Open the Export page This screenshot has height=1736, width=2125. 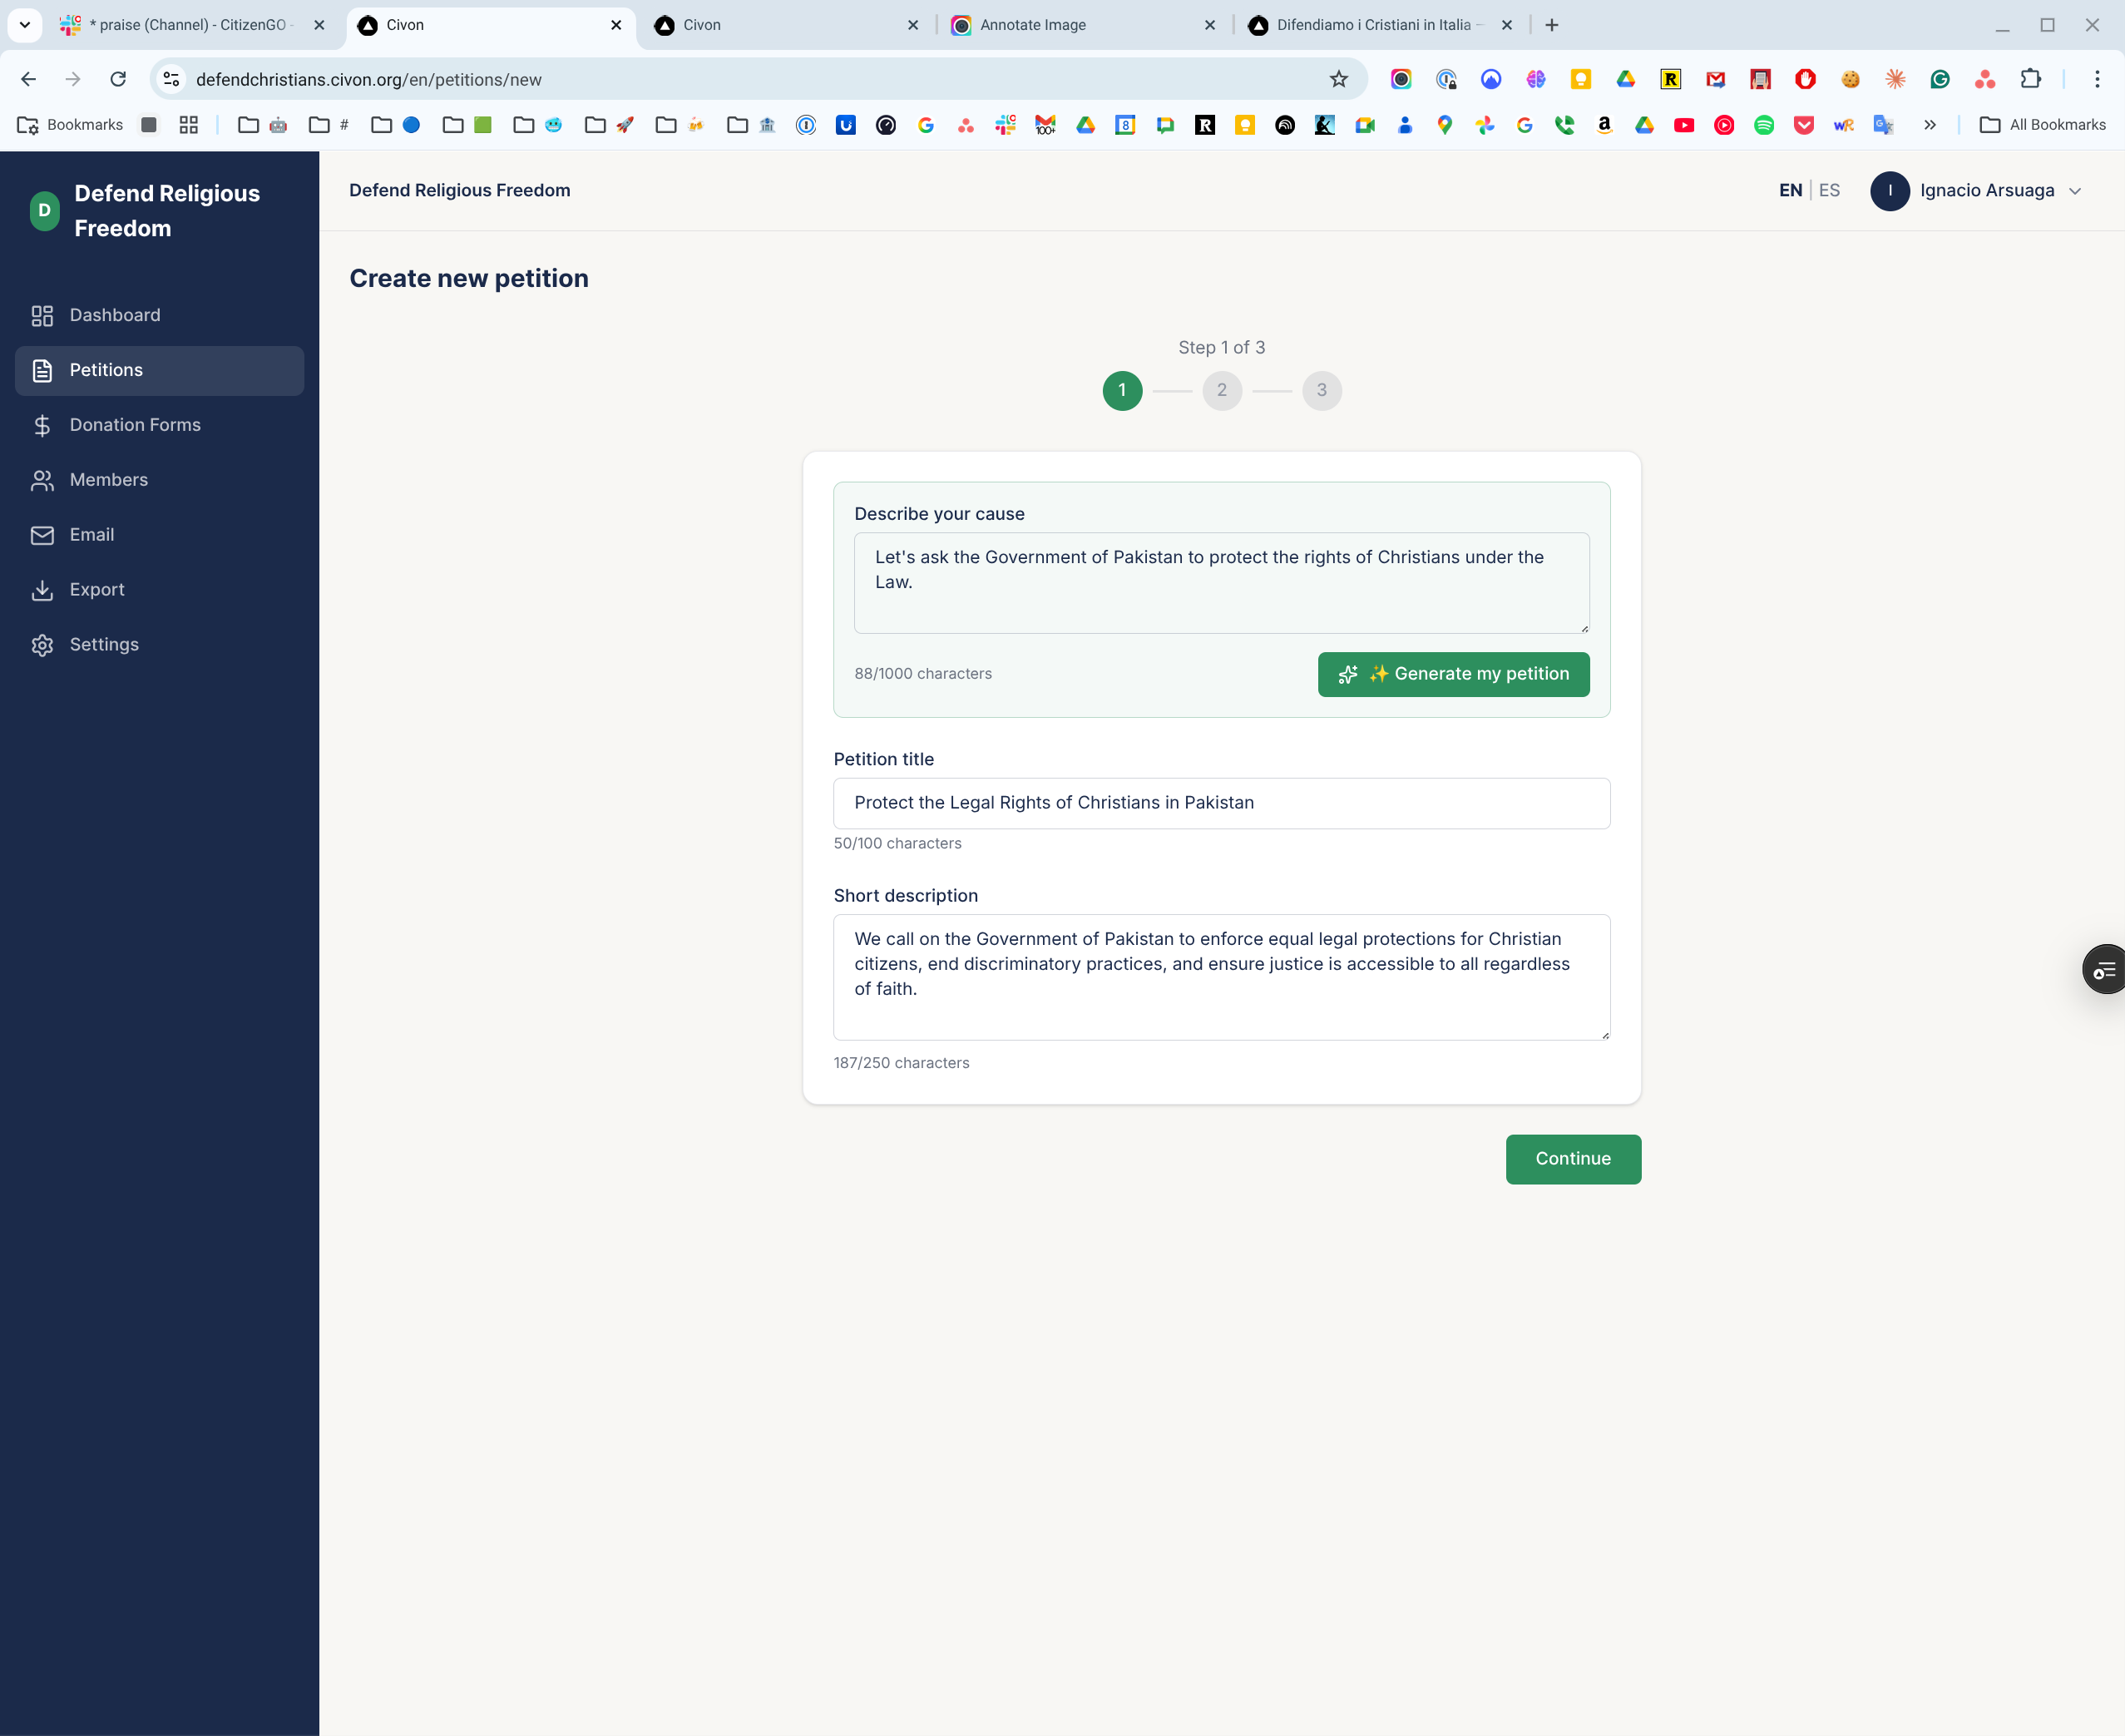pyautogui.click(x=96, y=590)
